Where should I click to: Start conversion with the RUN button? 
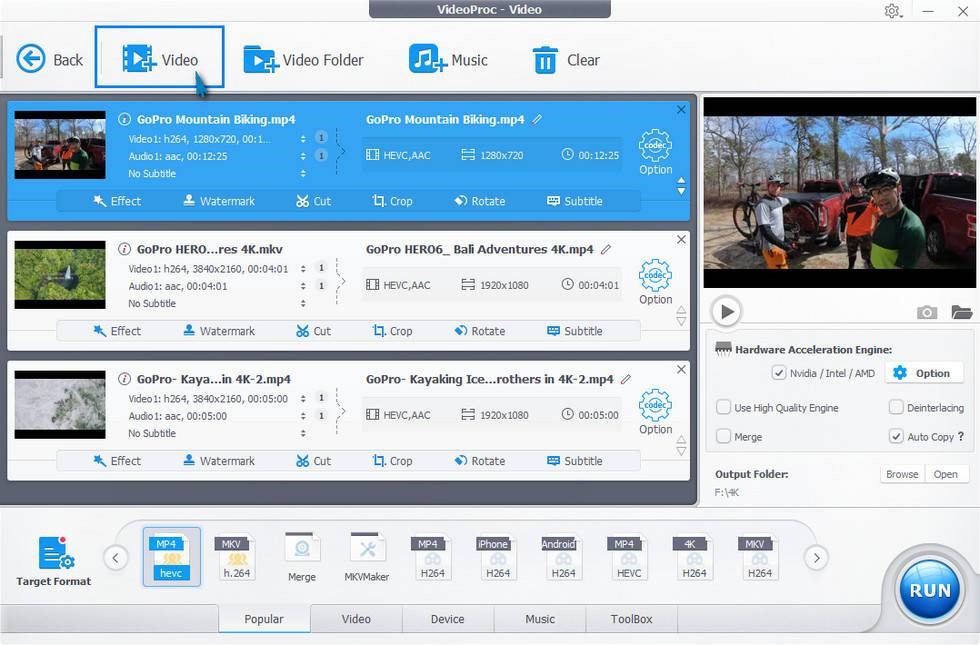(929, 590)
